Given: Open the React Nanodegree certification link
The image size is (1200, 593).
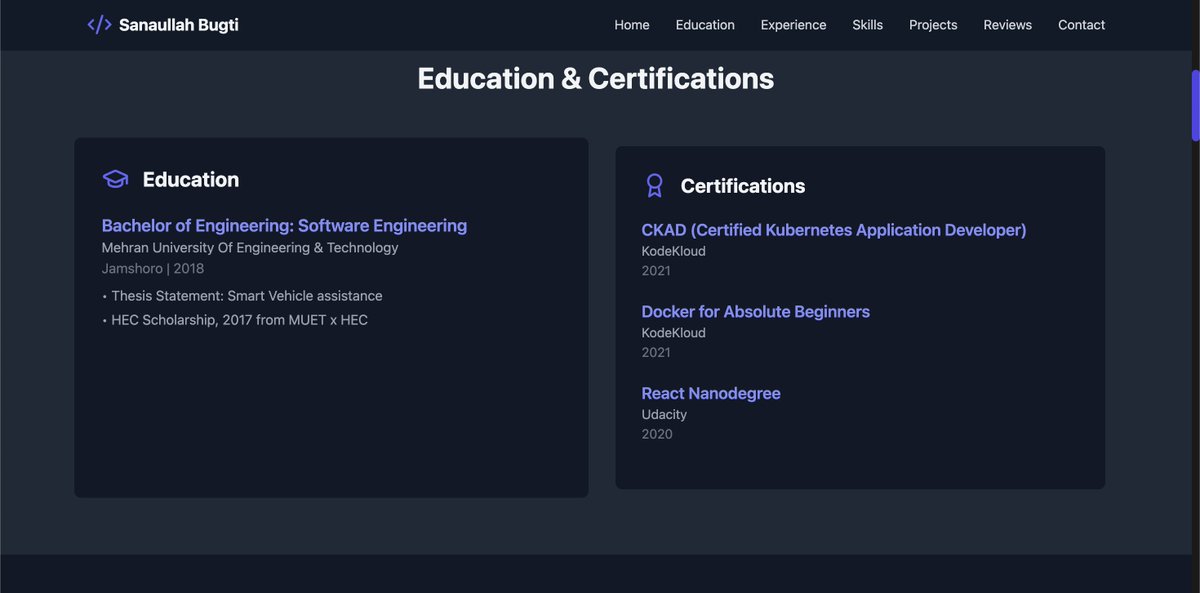Looking at the screenshot, I should pos(710,393).
